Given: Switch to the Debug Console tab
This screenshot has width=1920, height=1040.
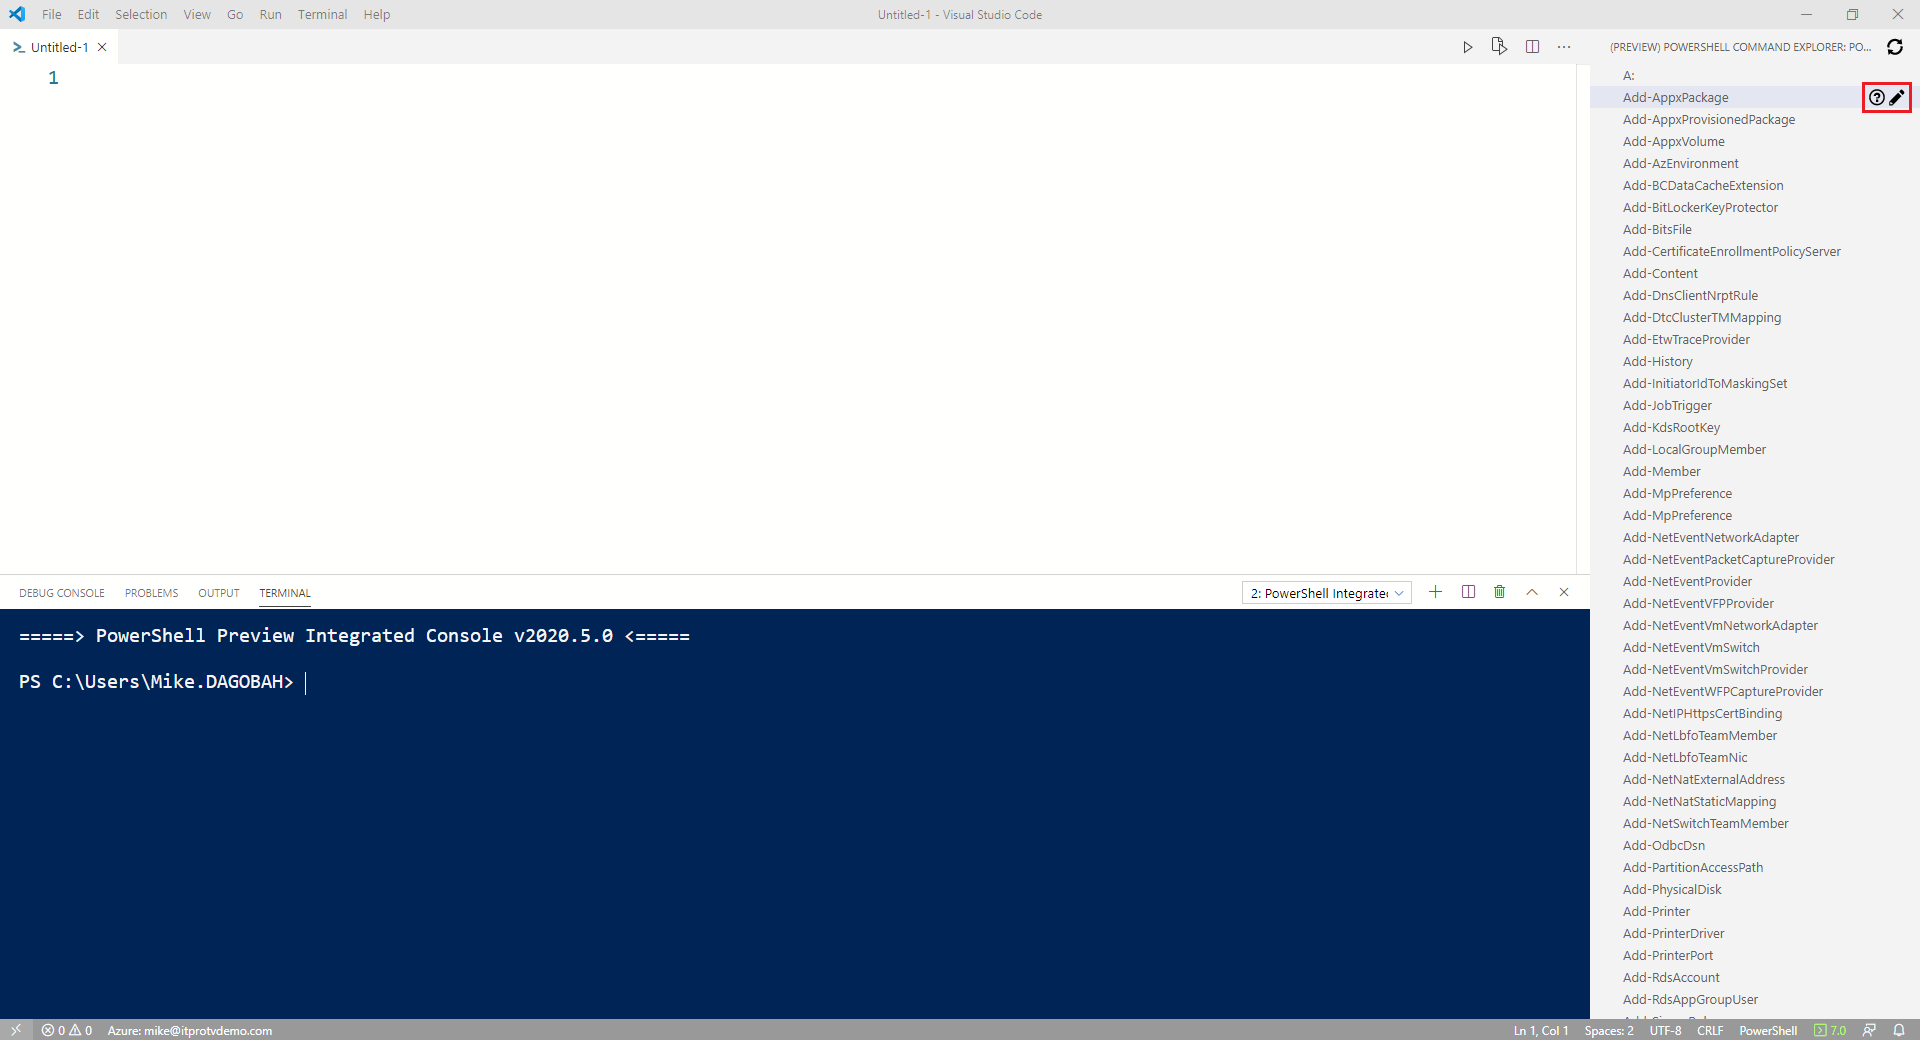Looking at the screenshot, I should 62,593.
